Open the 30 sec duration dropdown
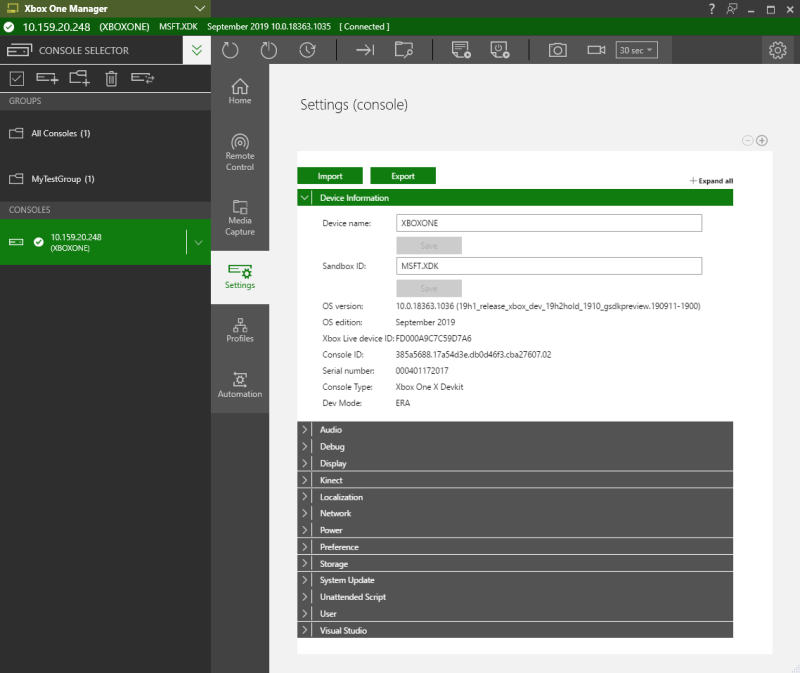This screenshot has height=673, width=800. coord(636,50)
